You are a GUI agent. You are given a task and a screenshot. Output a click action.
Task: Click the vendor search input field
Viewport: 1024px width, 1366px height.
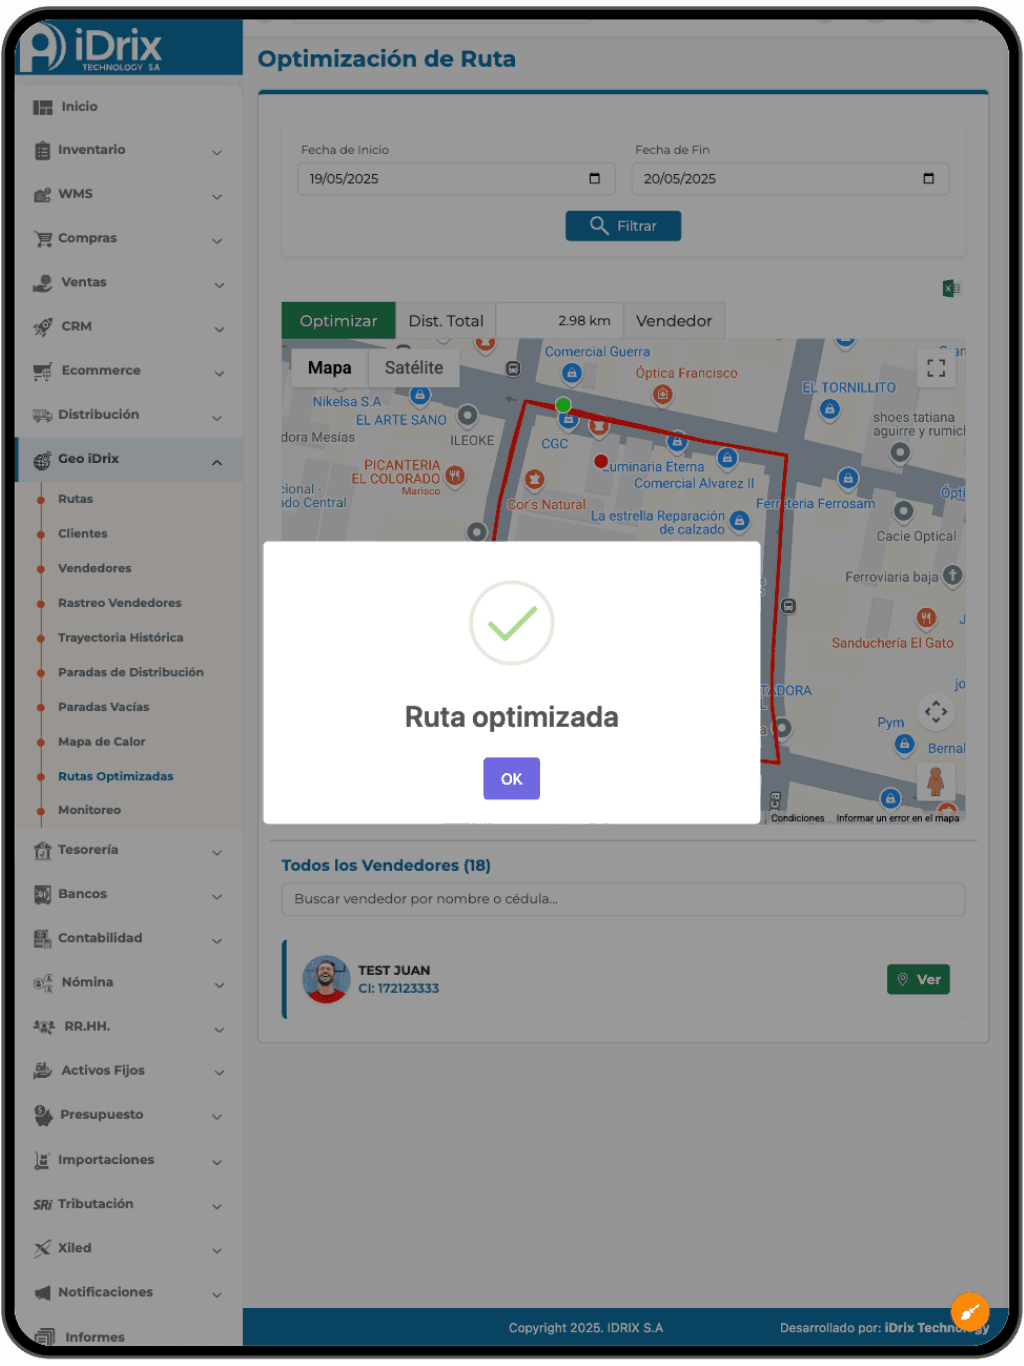[x=622, y=899]
